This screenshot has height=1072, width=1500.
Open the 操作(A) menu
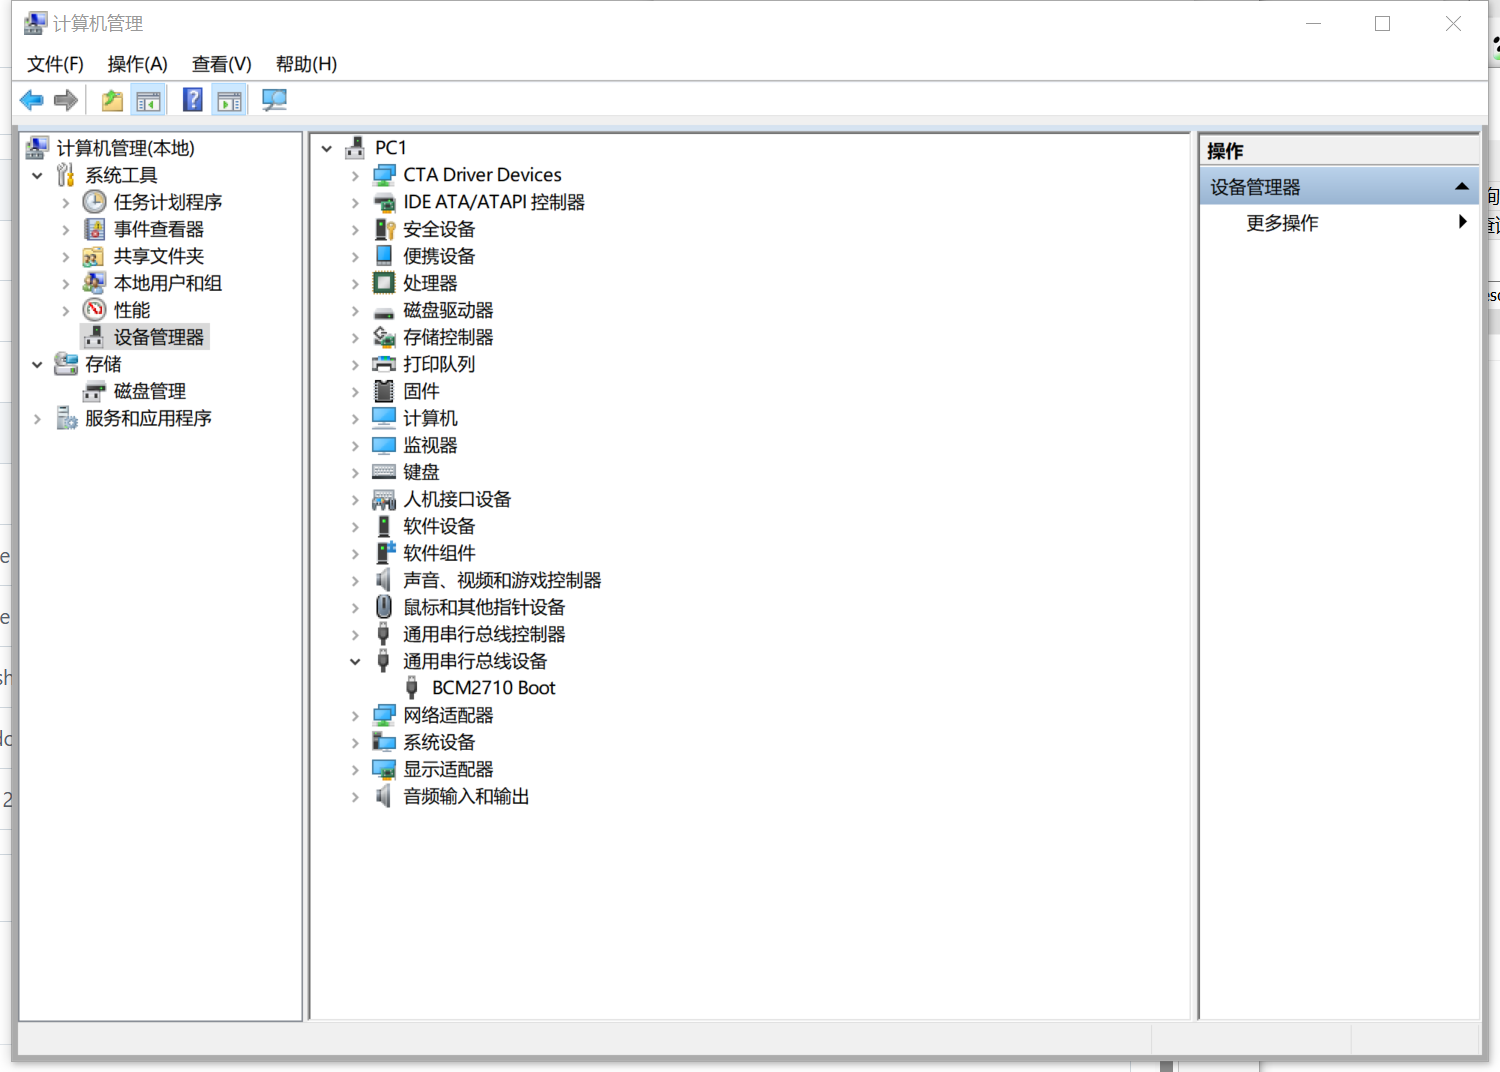pos(137,64)
